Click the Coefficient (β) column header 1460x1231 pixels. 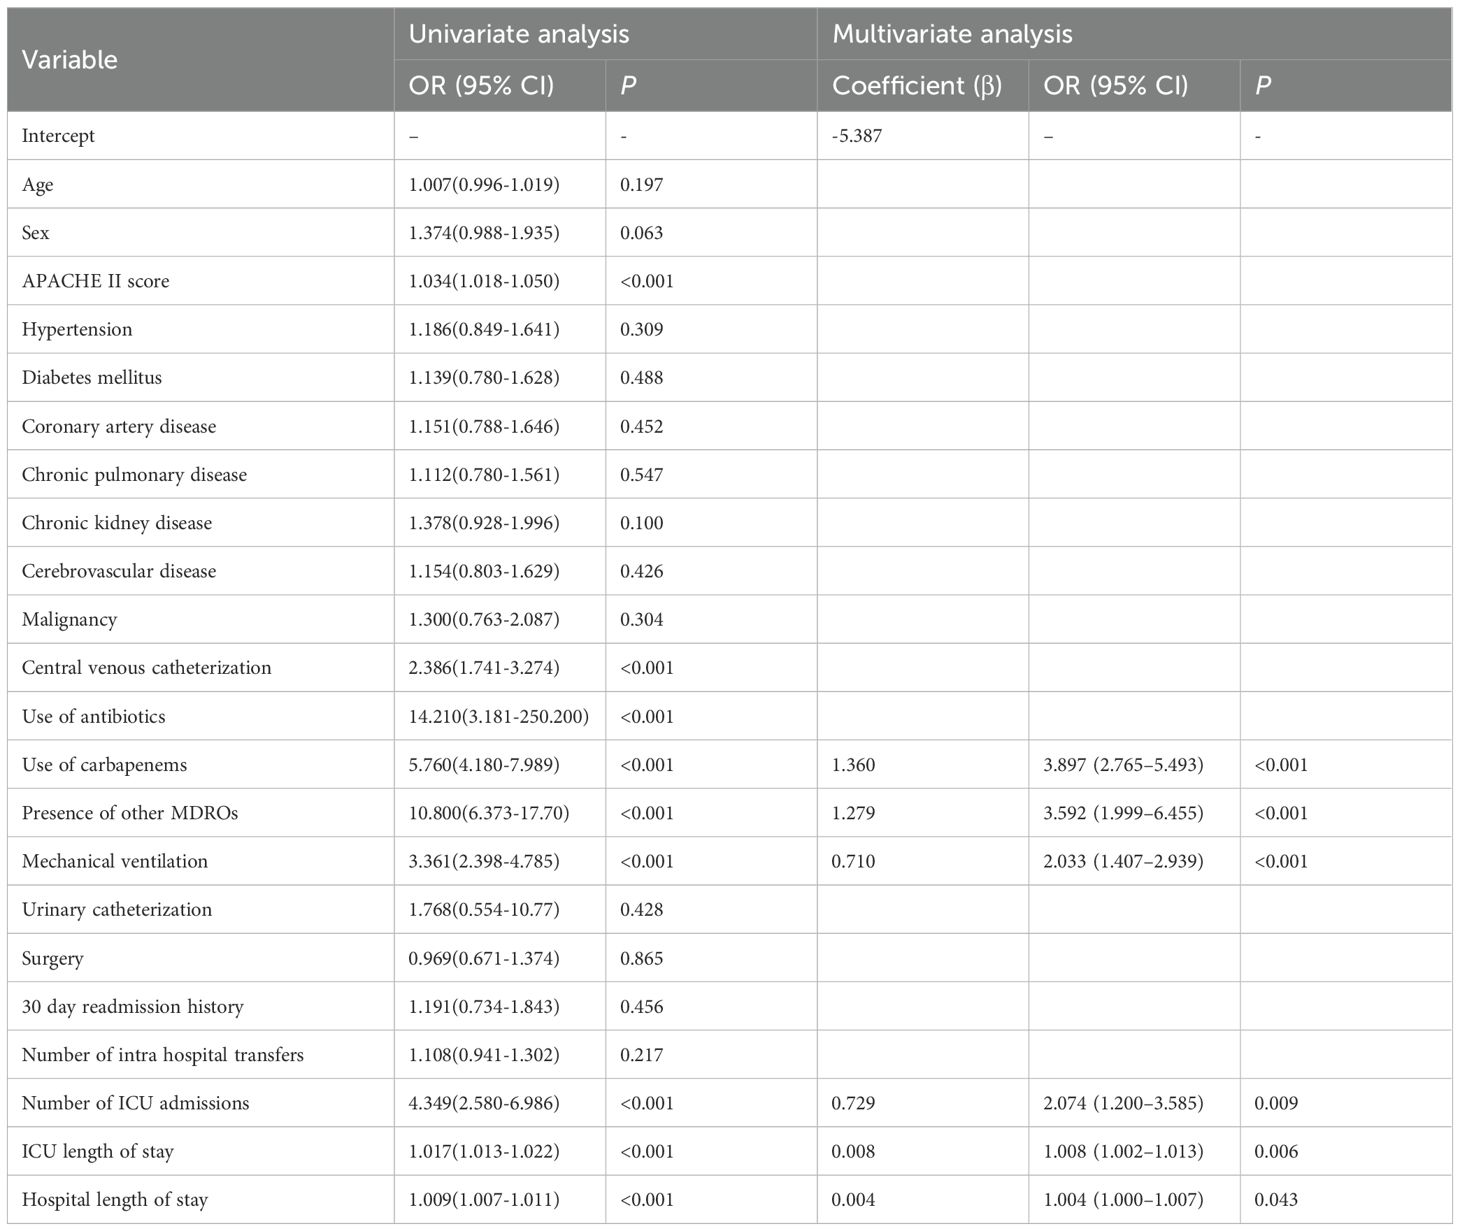(916, 86)
